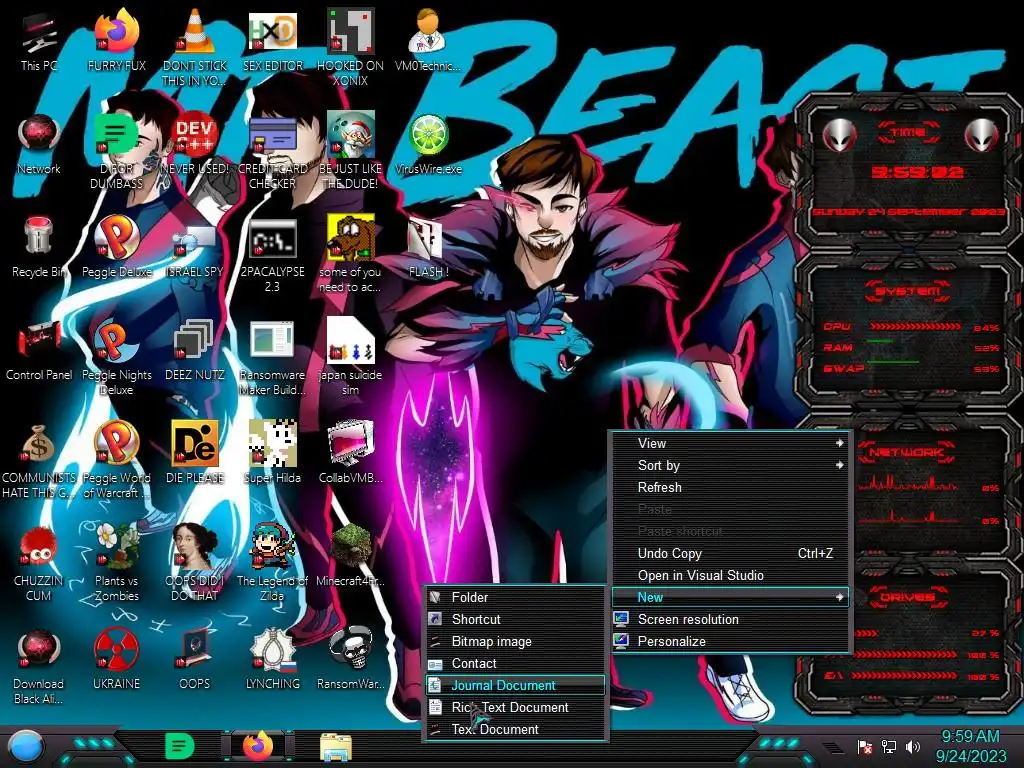
Task: Open the Minecraft4Fr grass block icon
Action: pyautogui.click(x=351, y=556)
